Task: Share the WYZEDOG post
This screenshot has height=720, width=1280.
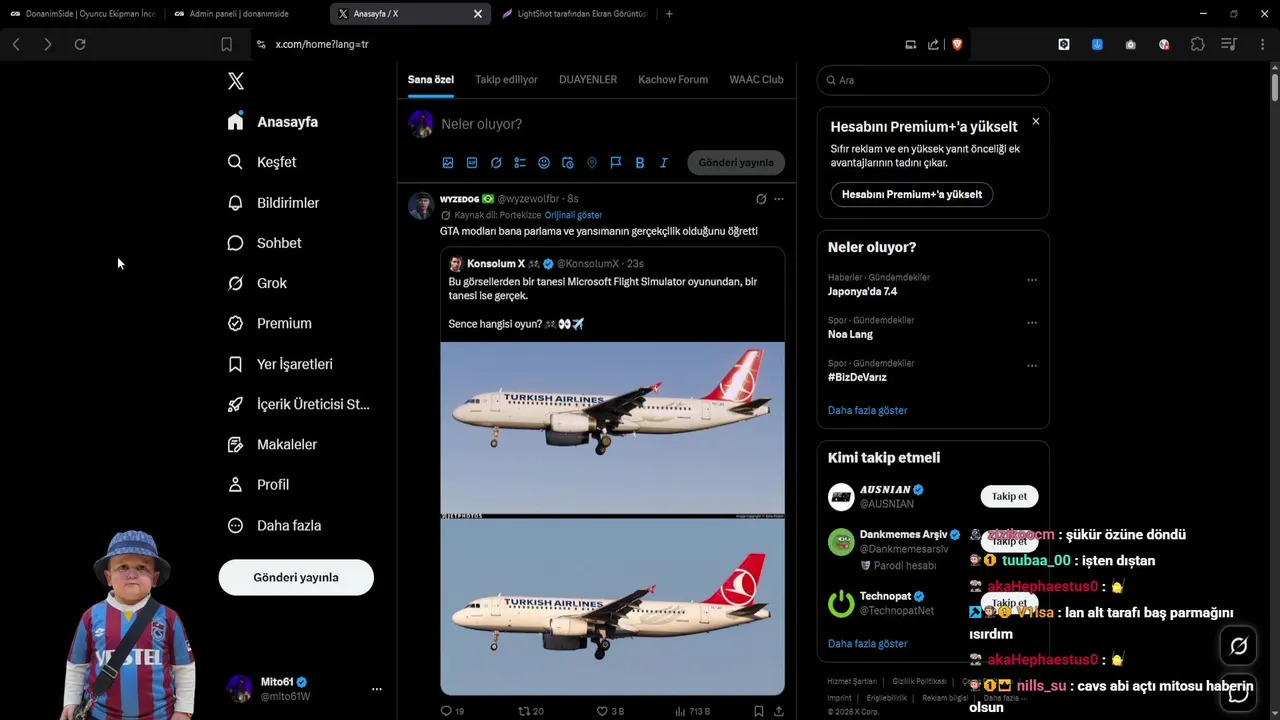Action: click(779, 711)
